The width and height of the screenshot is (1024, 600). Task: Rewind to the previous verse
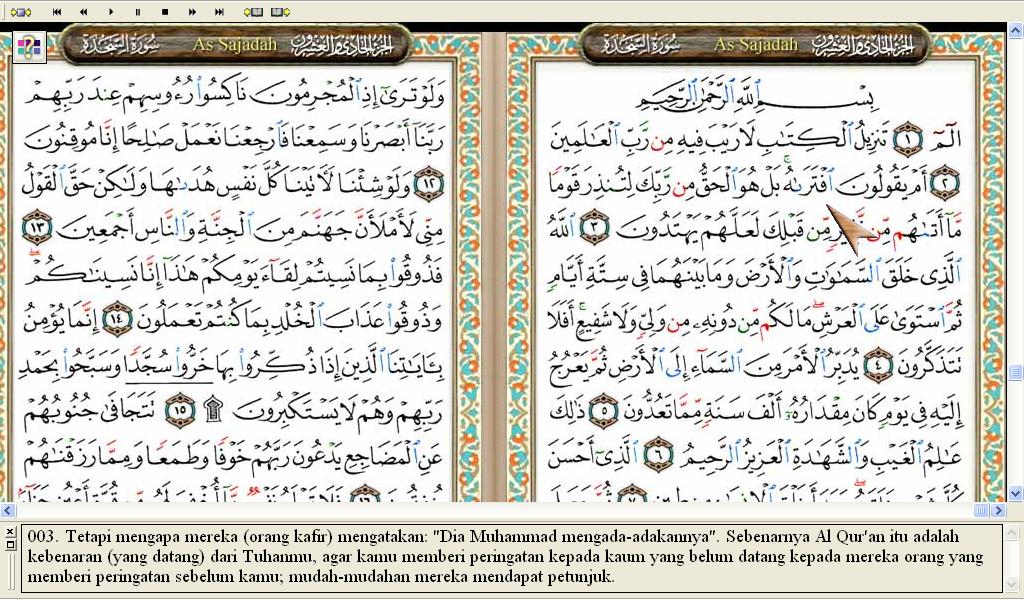tap(84, 12)
